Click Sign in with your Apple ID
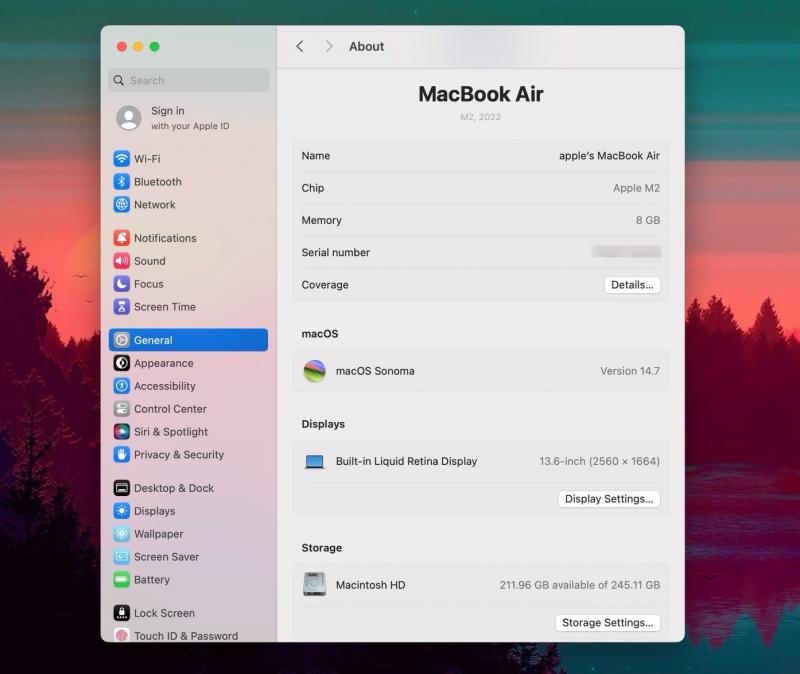The width and height of the screenshot is (800, 674). (190, 118)
